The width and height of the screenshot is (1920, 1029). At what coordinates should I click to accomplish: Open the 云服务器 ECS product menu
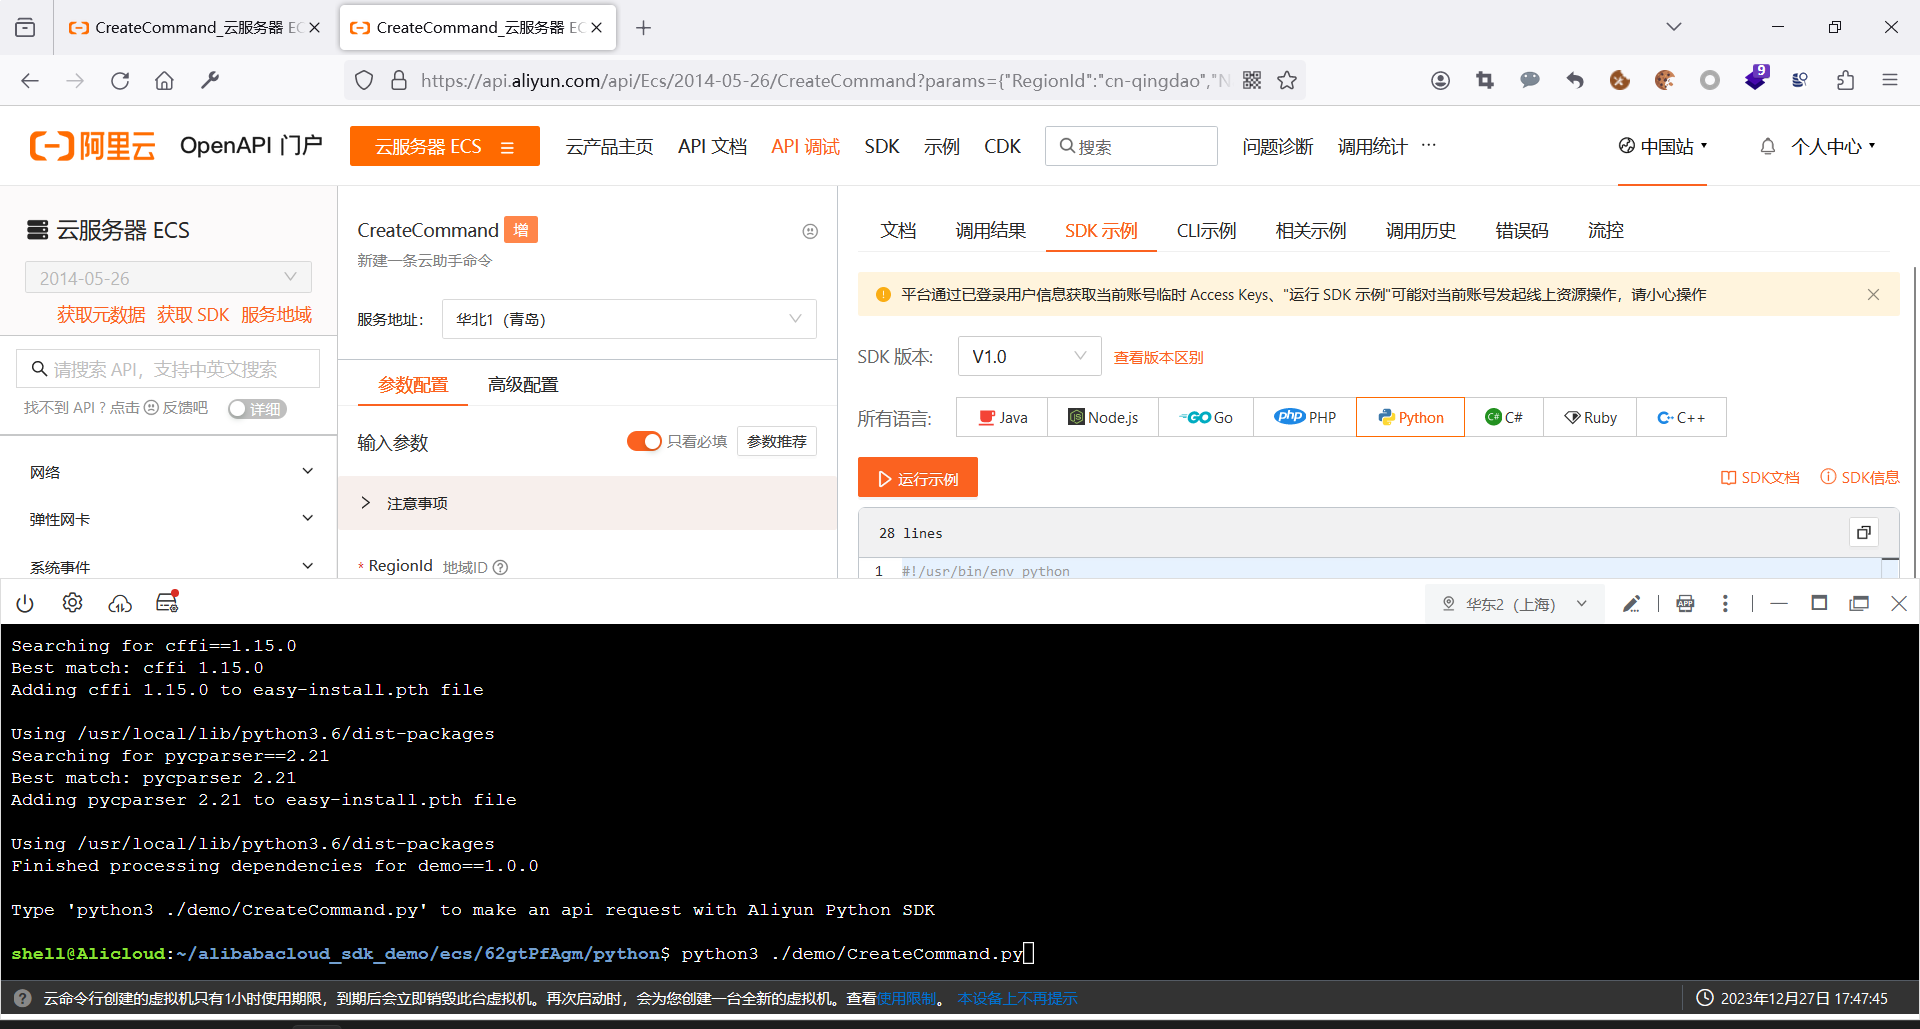[x=445, y=146]
